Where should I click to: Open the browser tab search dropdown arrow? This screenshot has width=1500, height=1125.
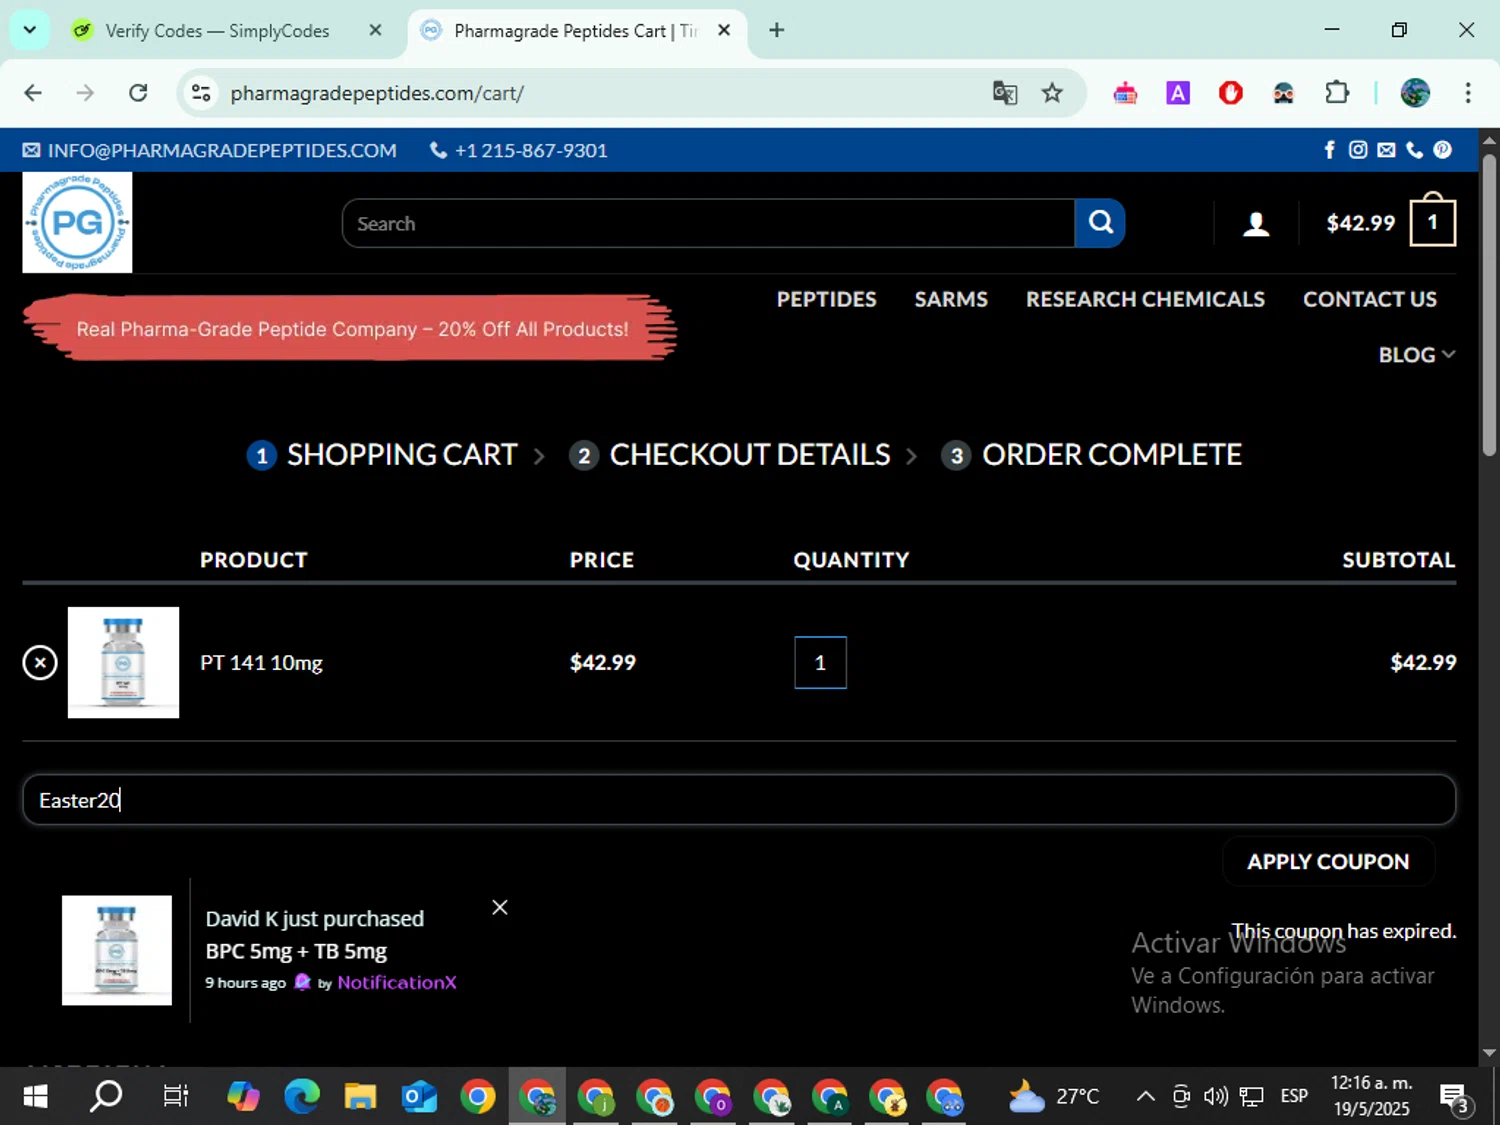click(29, 30)
